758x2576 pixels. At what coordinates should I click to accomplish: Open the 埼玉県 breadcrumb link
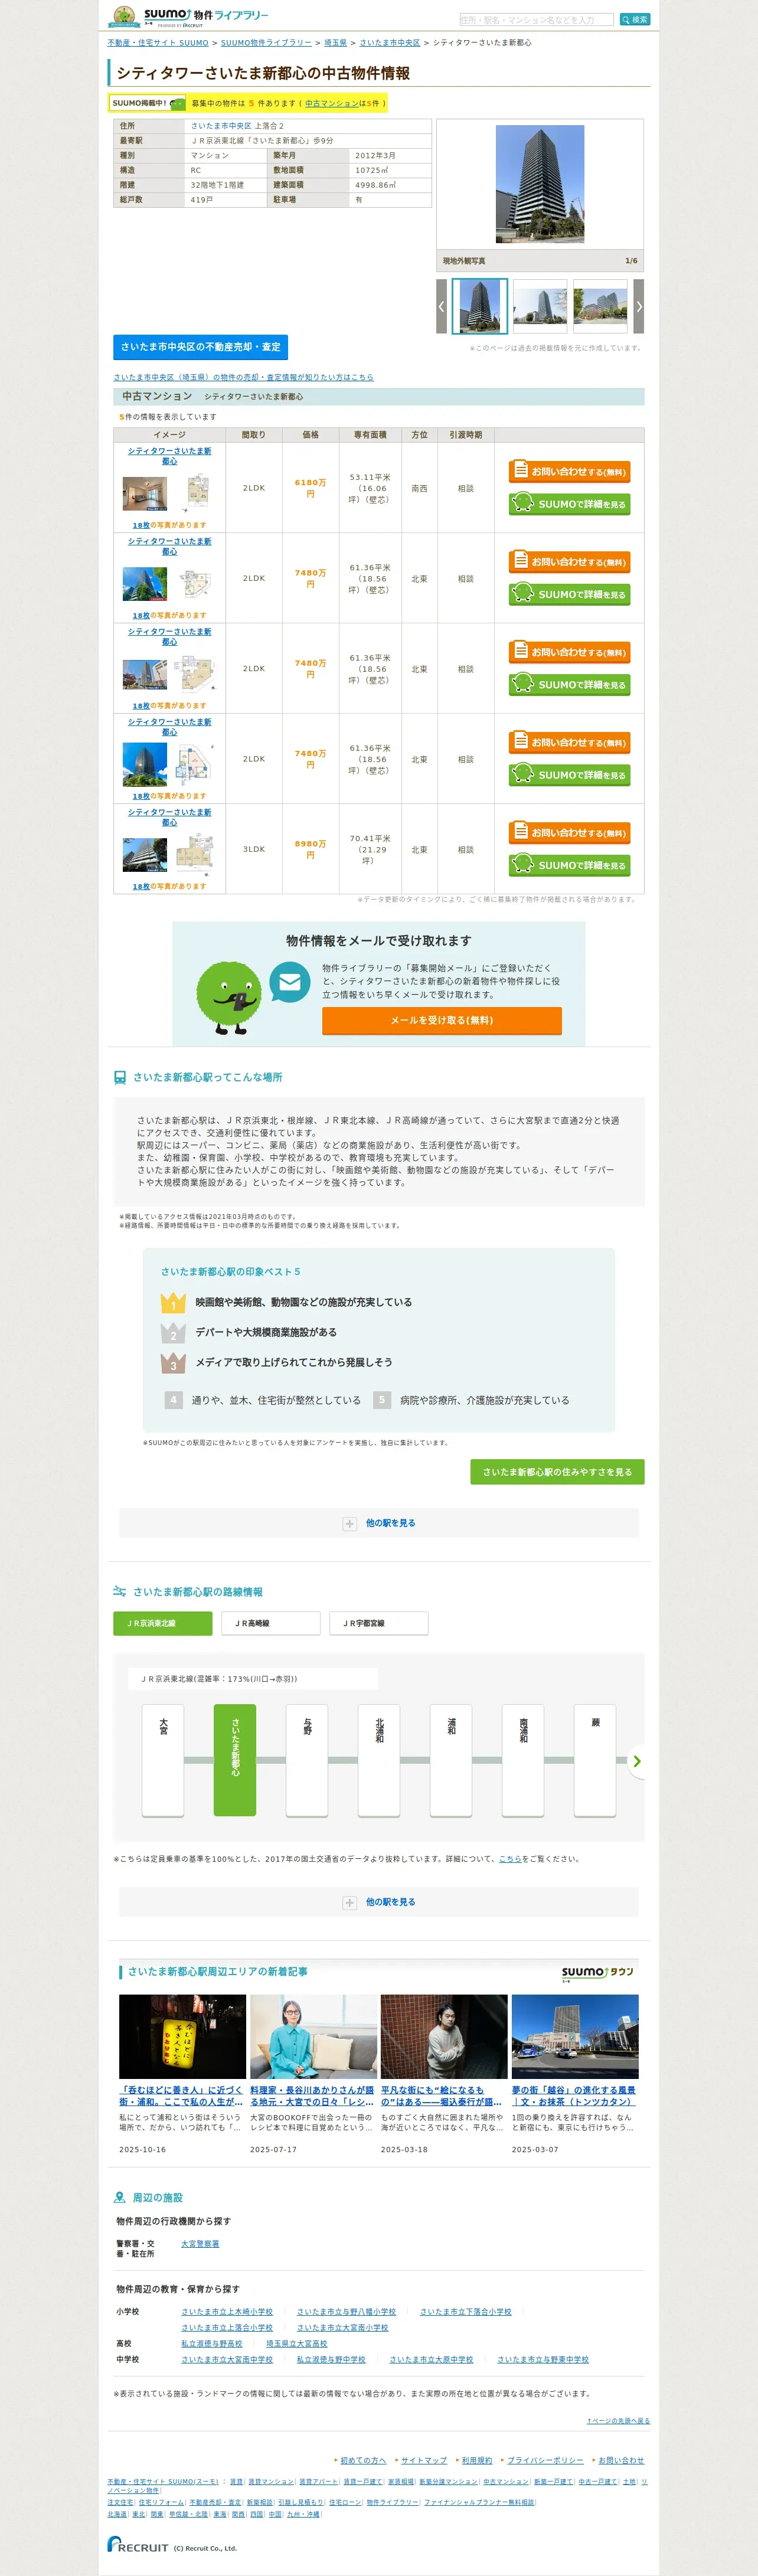[335, 43]
